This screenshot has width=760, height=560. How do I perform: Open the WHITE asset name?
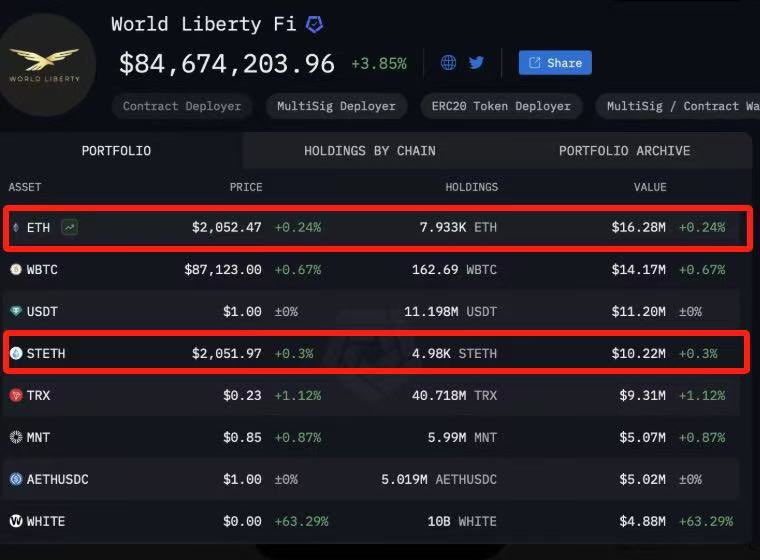click(46, 521)
